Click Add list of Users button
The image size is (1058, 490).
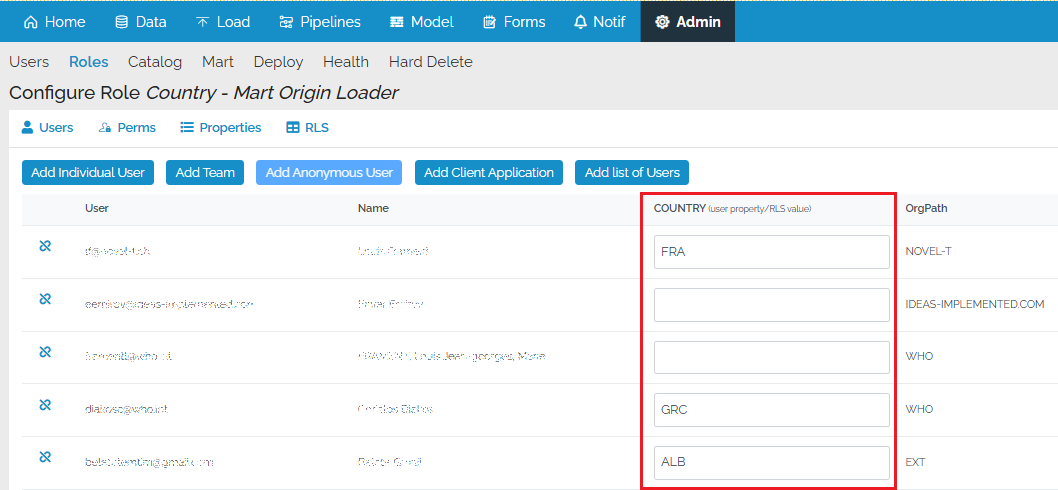pyautogui.click(x=632, y=172)
